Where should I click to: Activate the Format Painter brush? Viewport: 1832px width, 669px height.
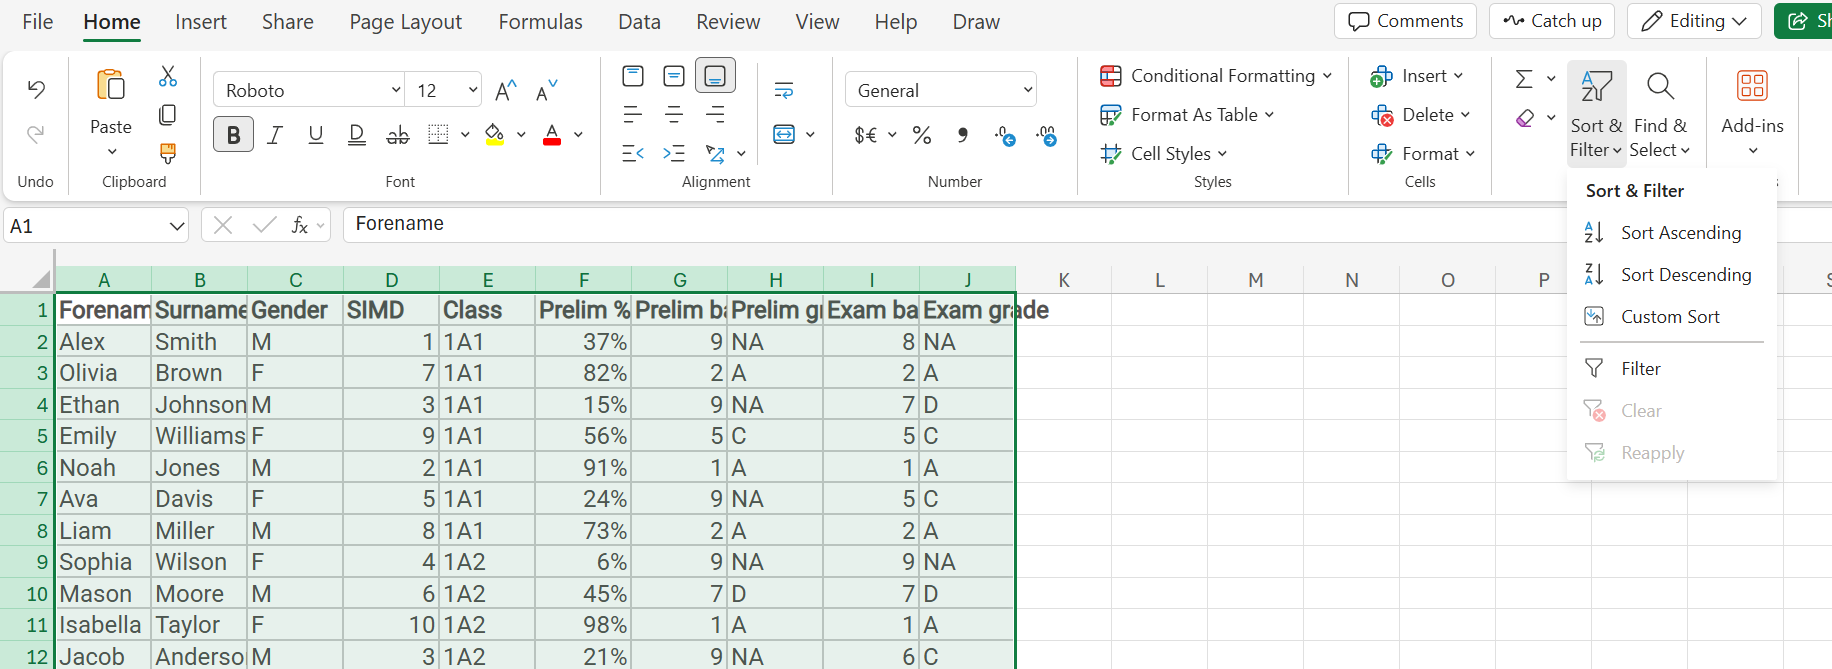[x=168, y=153]
